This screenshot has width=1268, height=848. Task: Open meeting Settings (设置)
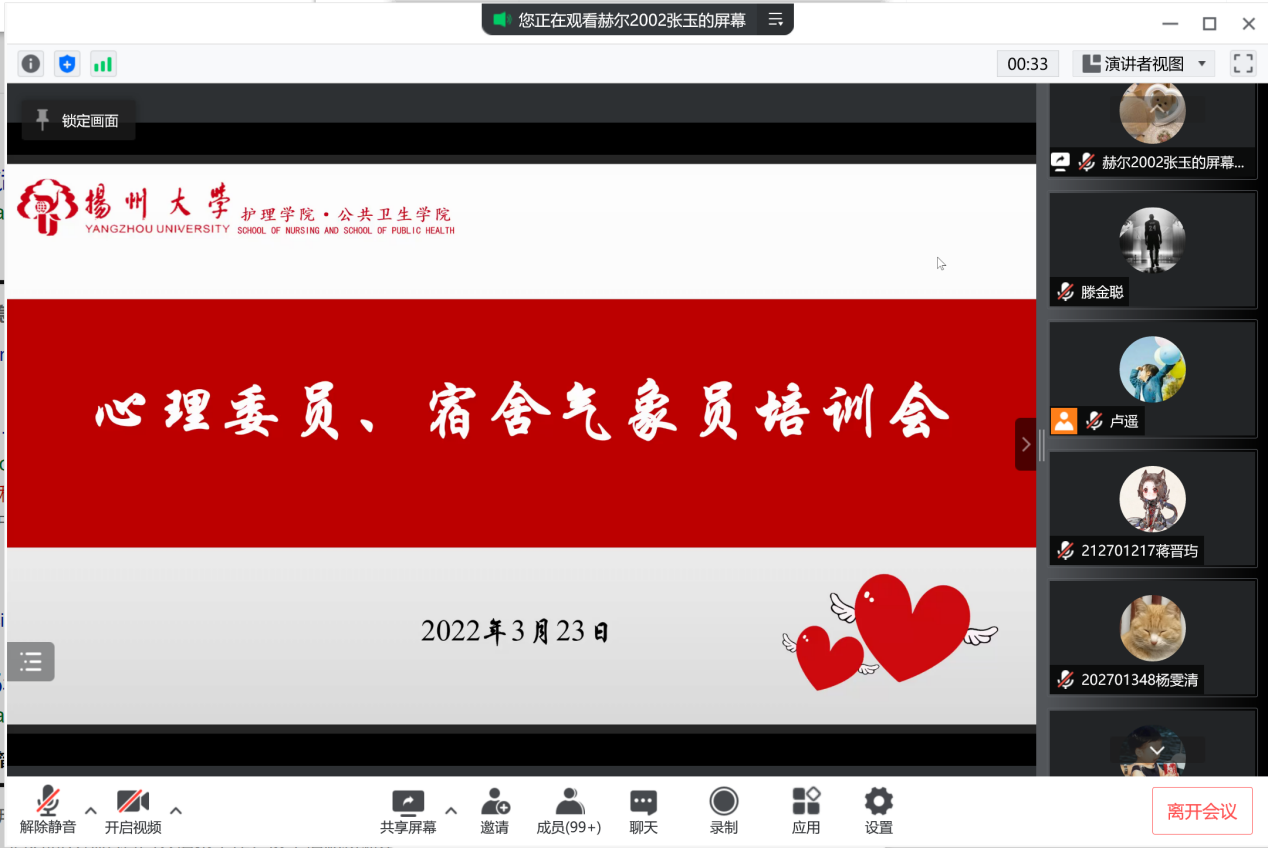[878, 811]
